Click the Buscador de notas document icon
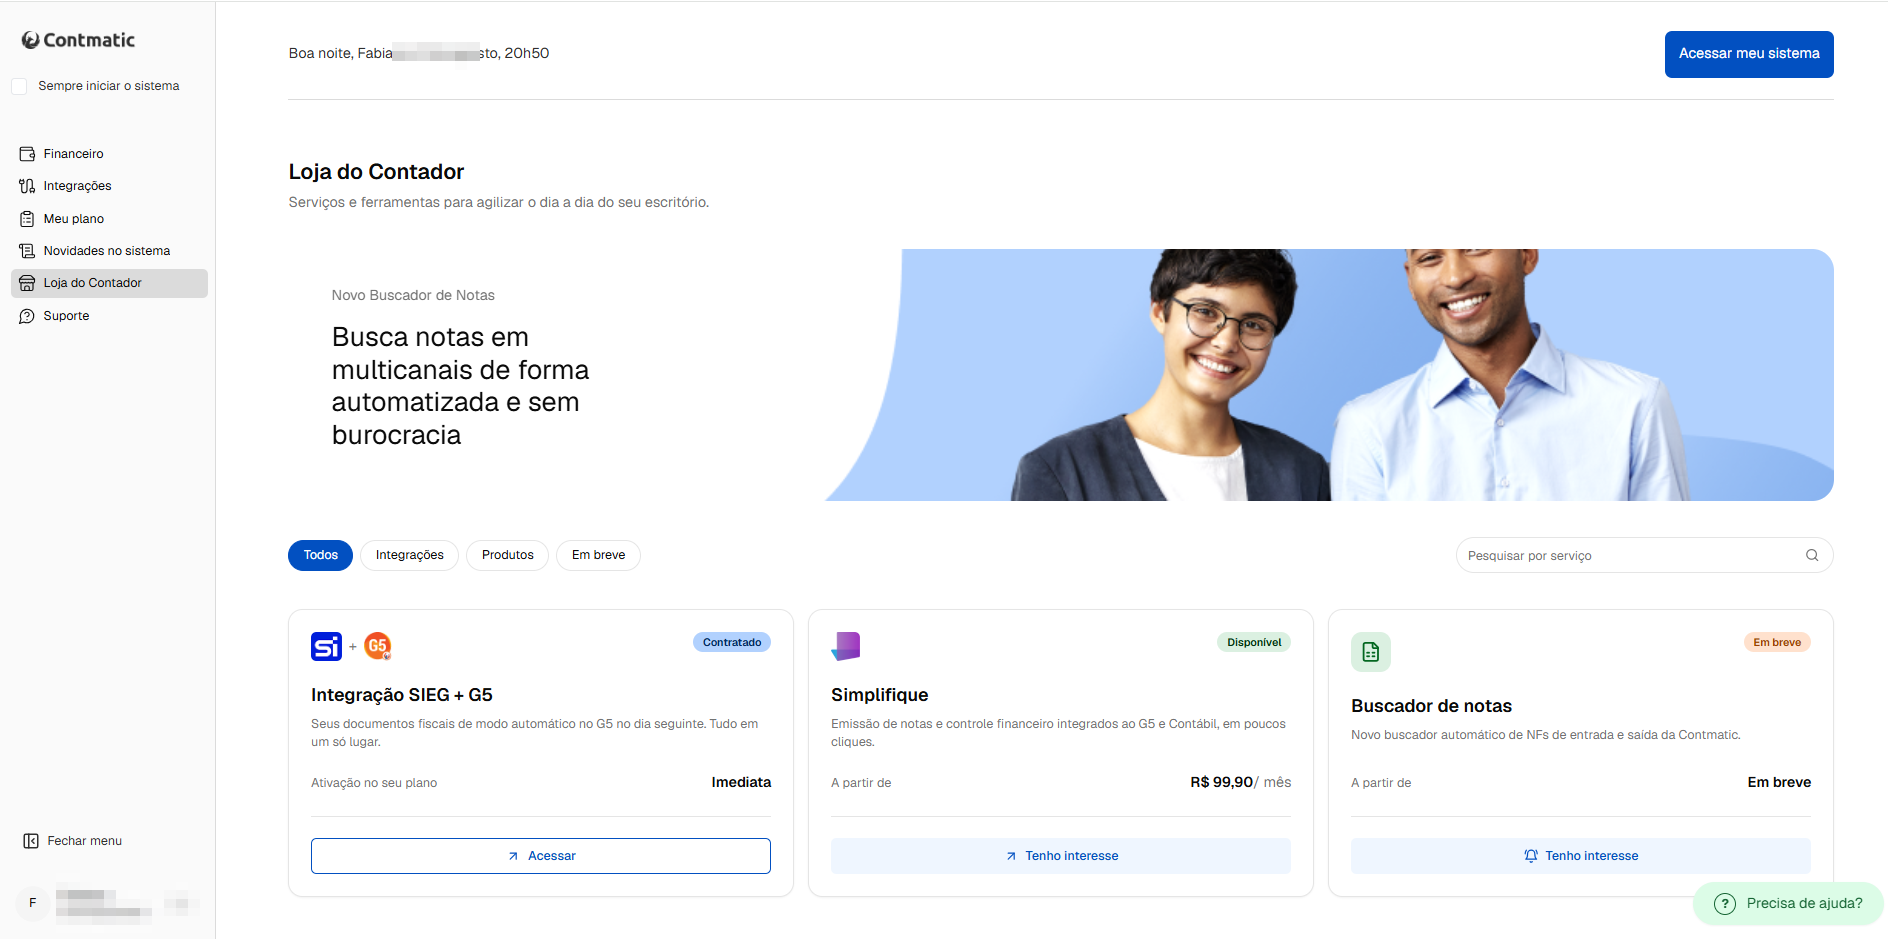 tap(1371, 652)
